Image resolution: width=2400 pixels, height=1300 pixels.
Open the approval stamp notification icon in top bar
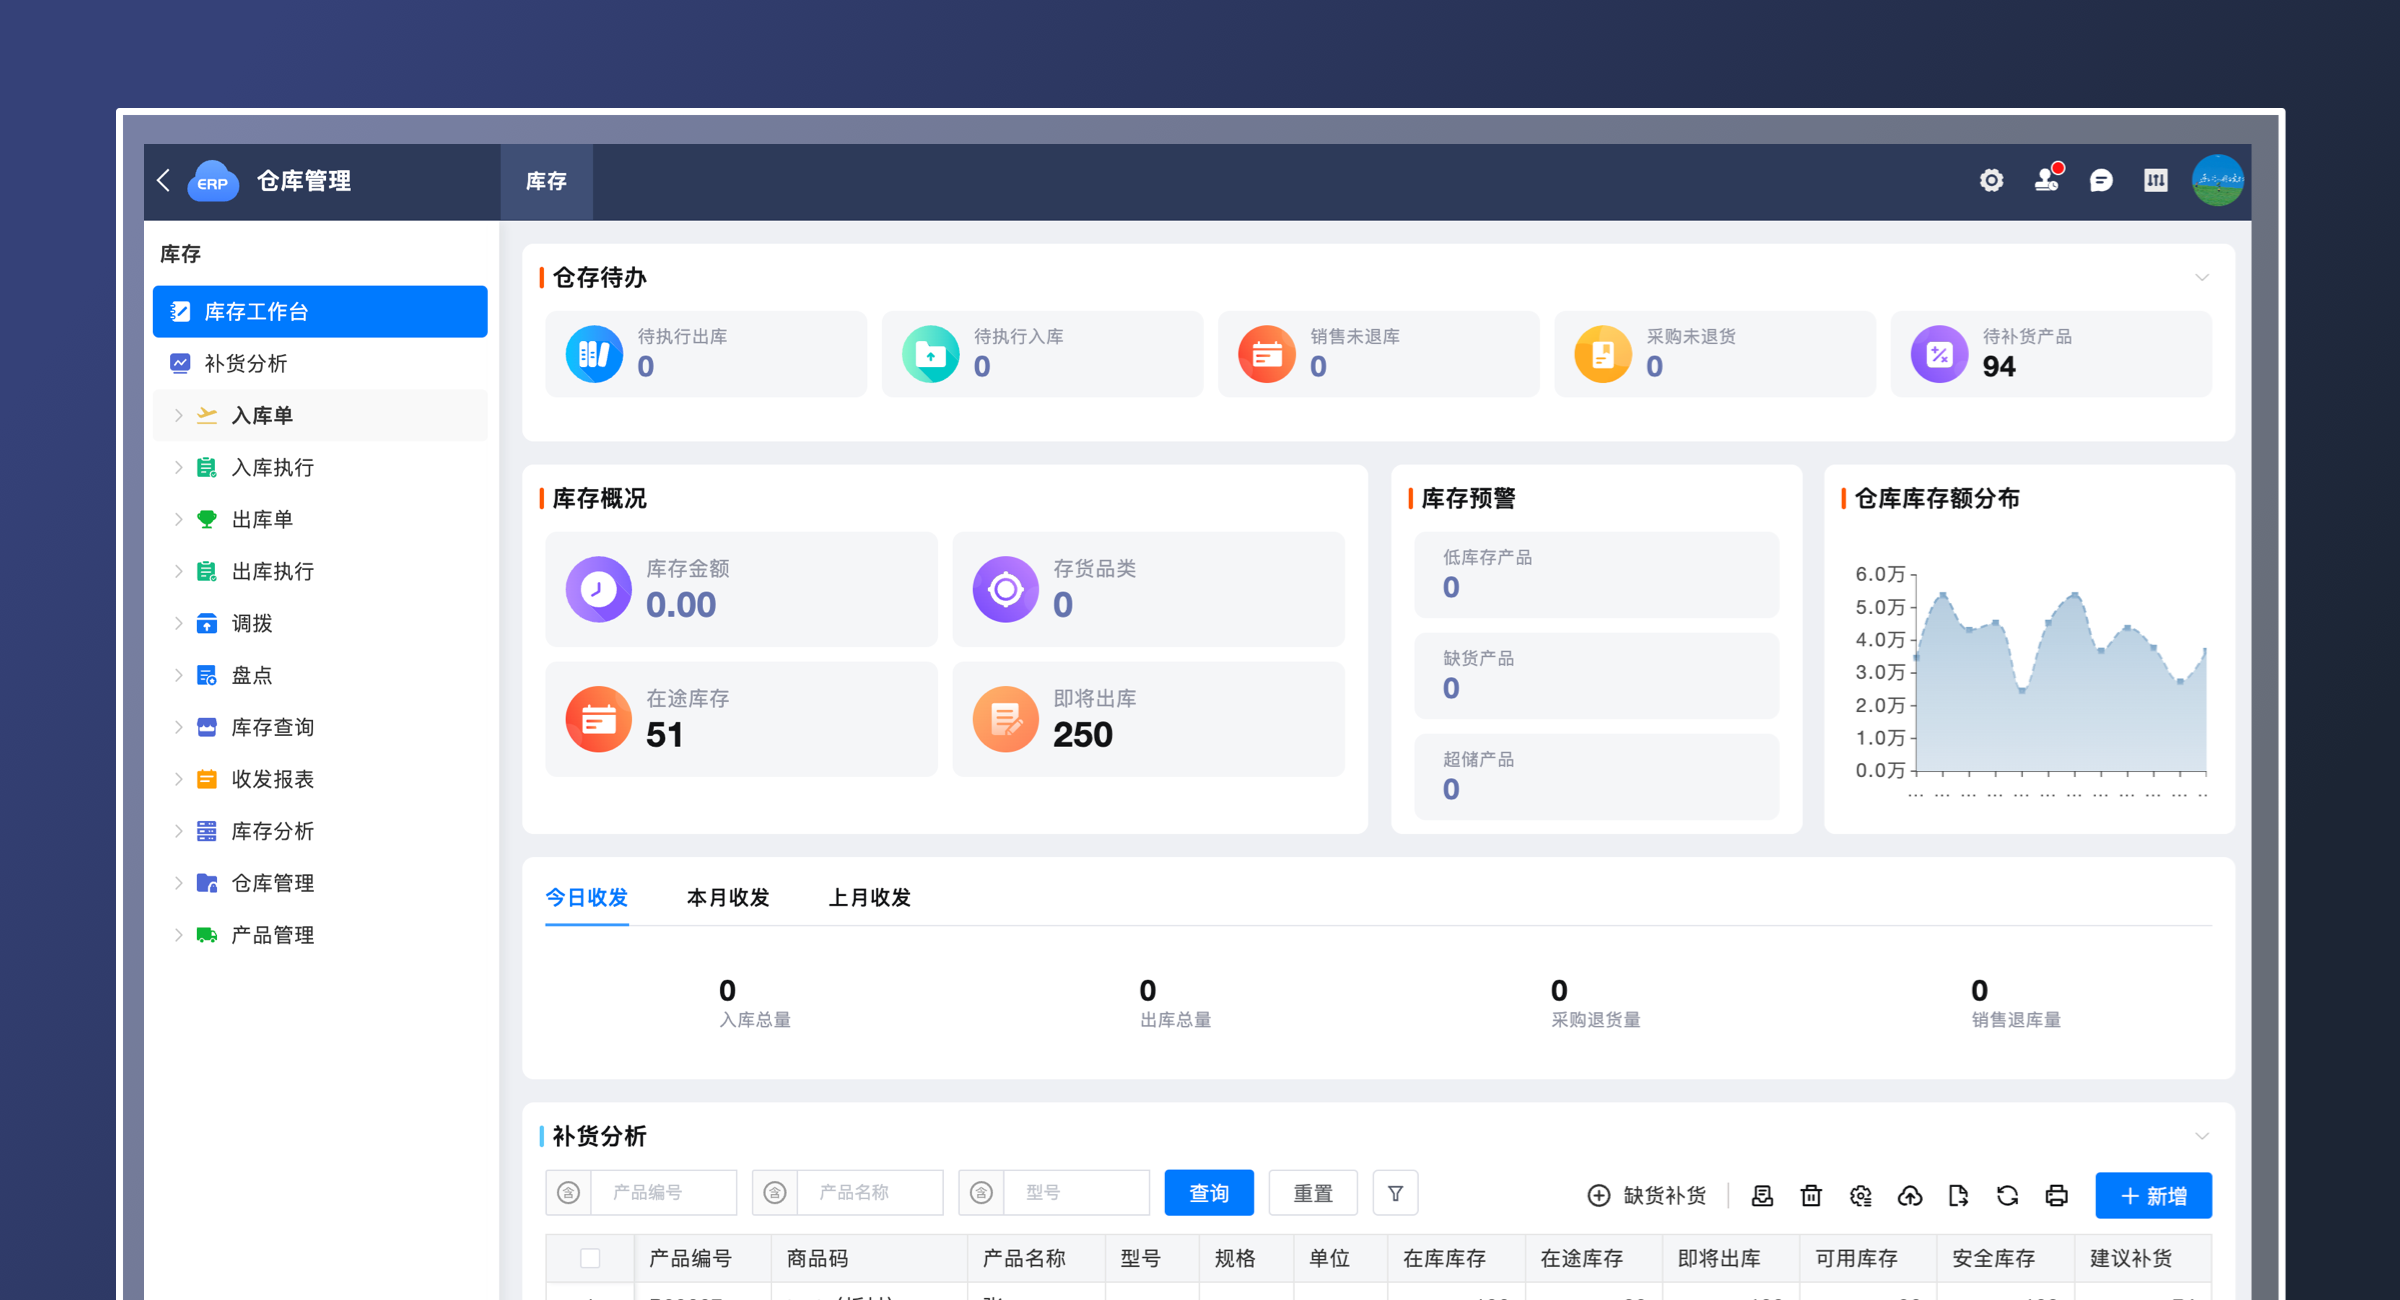coord(2046,180)
